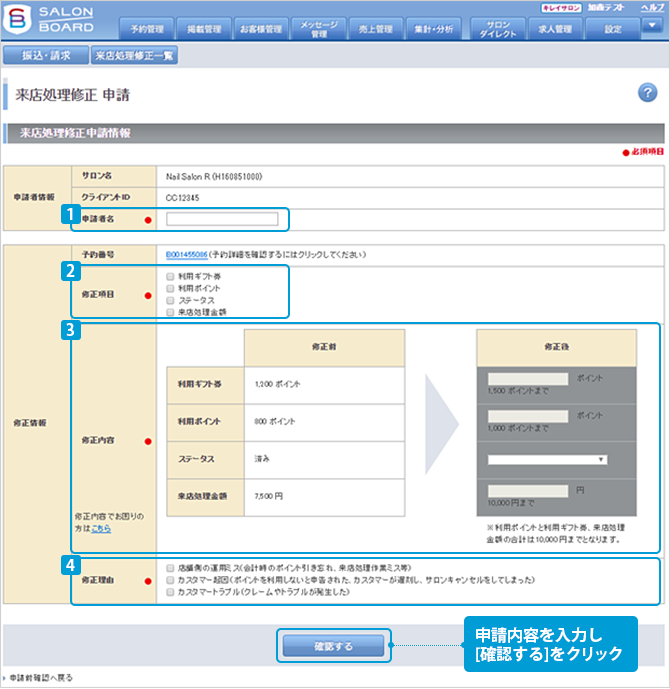Open reservation number B001455086 link
The width and height of the screenshot is (670, 689).
[188, 255]
